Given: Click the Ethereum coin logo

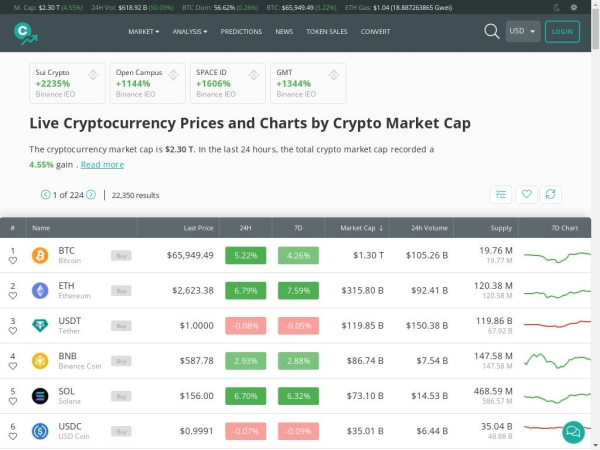Looking at the screenshot, I should (x=40, y=290).
